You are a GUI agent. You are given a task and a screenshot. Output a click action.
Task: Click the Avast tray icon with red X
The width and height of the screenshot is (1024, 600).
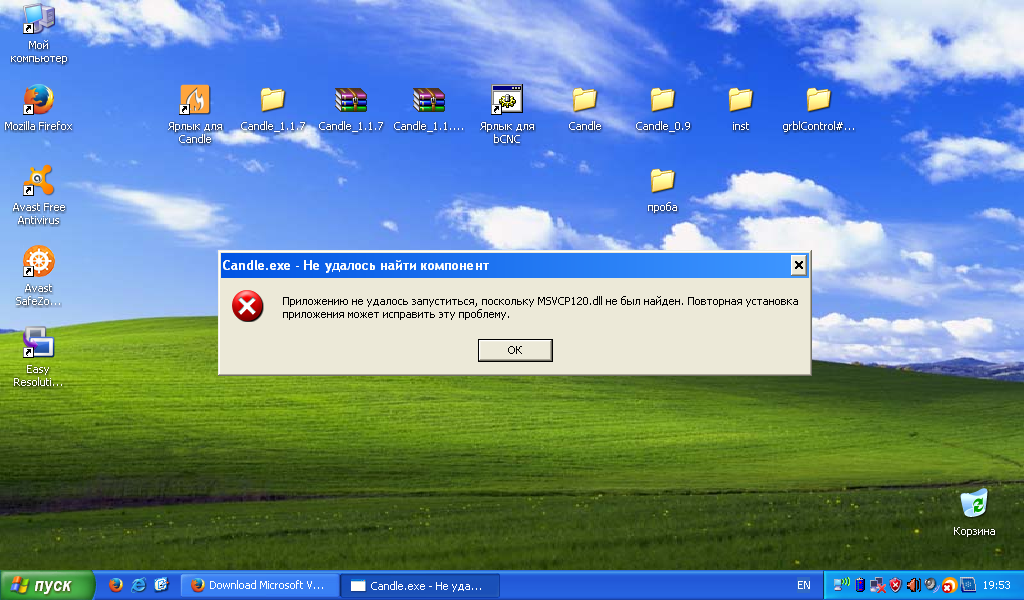click(949, 586)
